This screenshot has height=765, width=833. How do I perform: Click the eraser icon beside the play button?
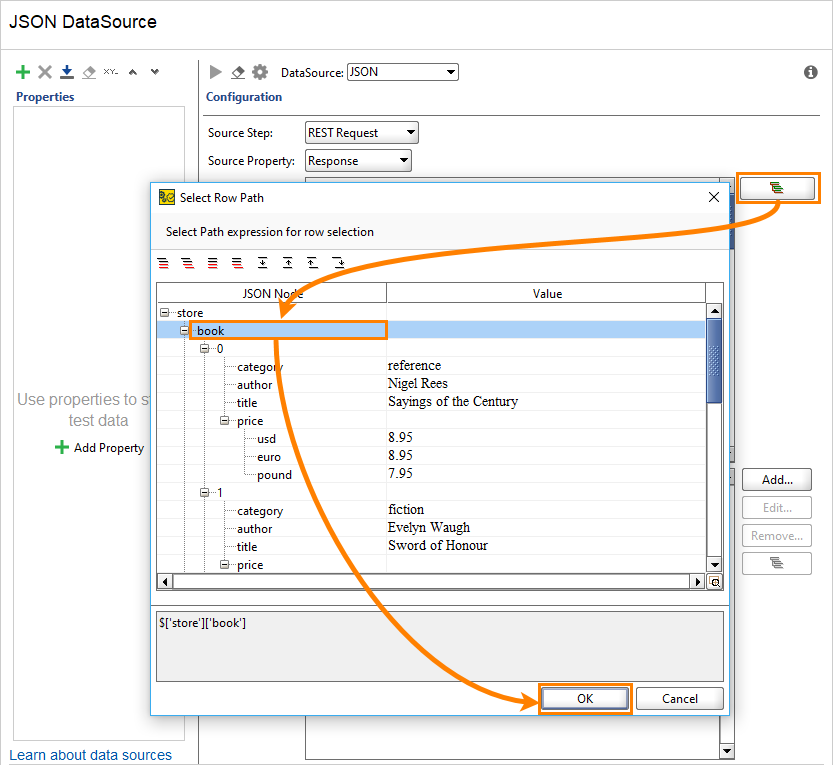pyautogui.click(x=238, y=72)
